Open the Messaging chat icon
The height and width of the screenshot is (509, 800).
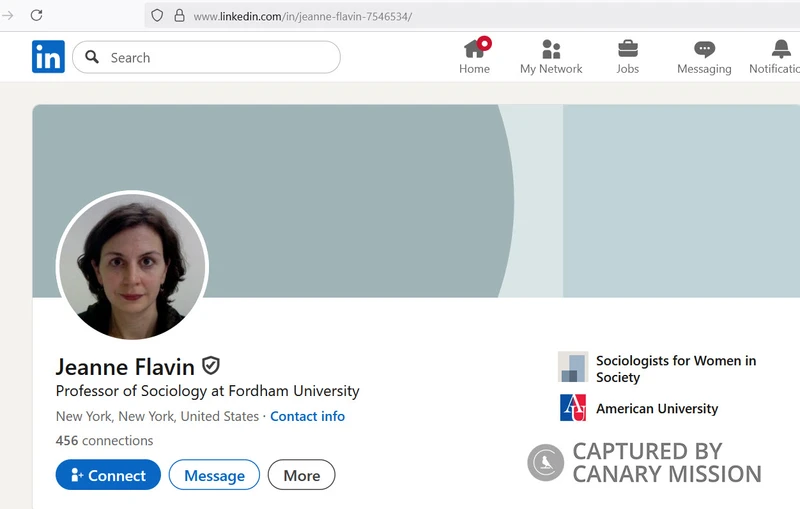click(705, 49)
